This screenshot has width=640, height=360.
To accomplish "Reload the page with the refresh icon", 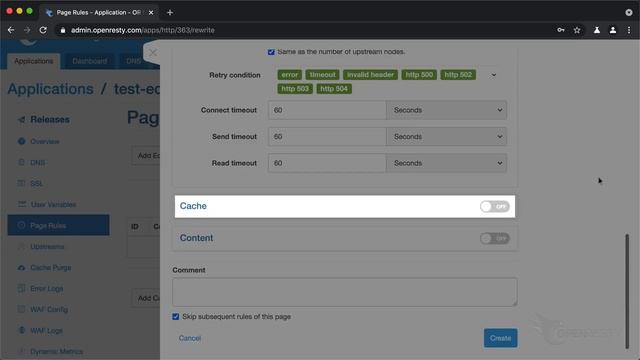I will [43, 30].
